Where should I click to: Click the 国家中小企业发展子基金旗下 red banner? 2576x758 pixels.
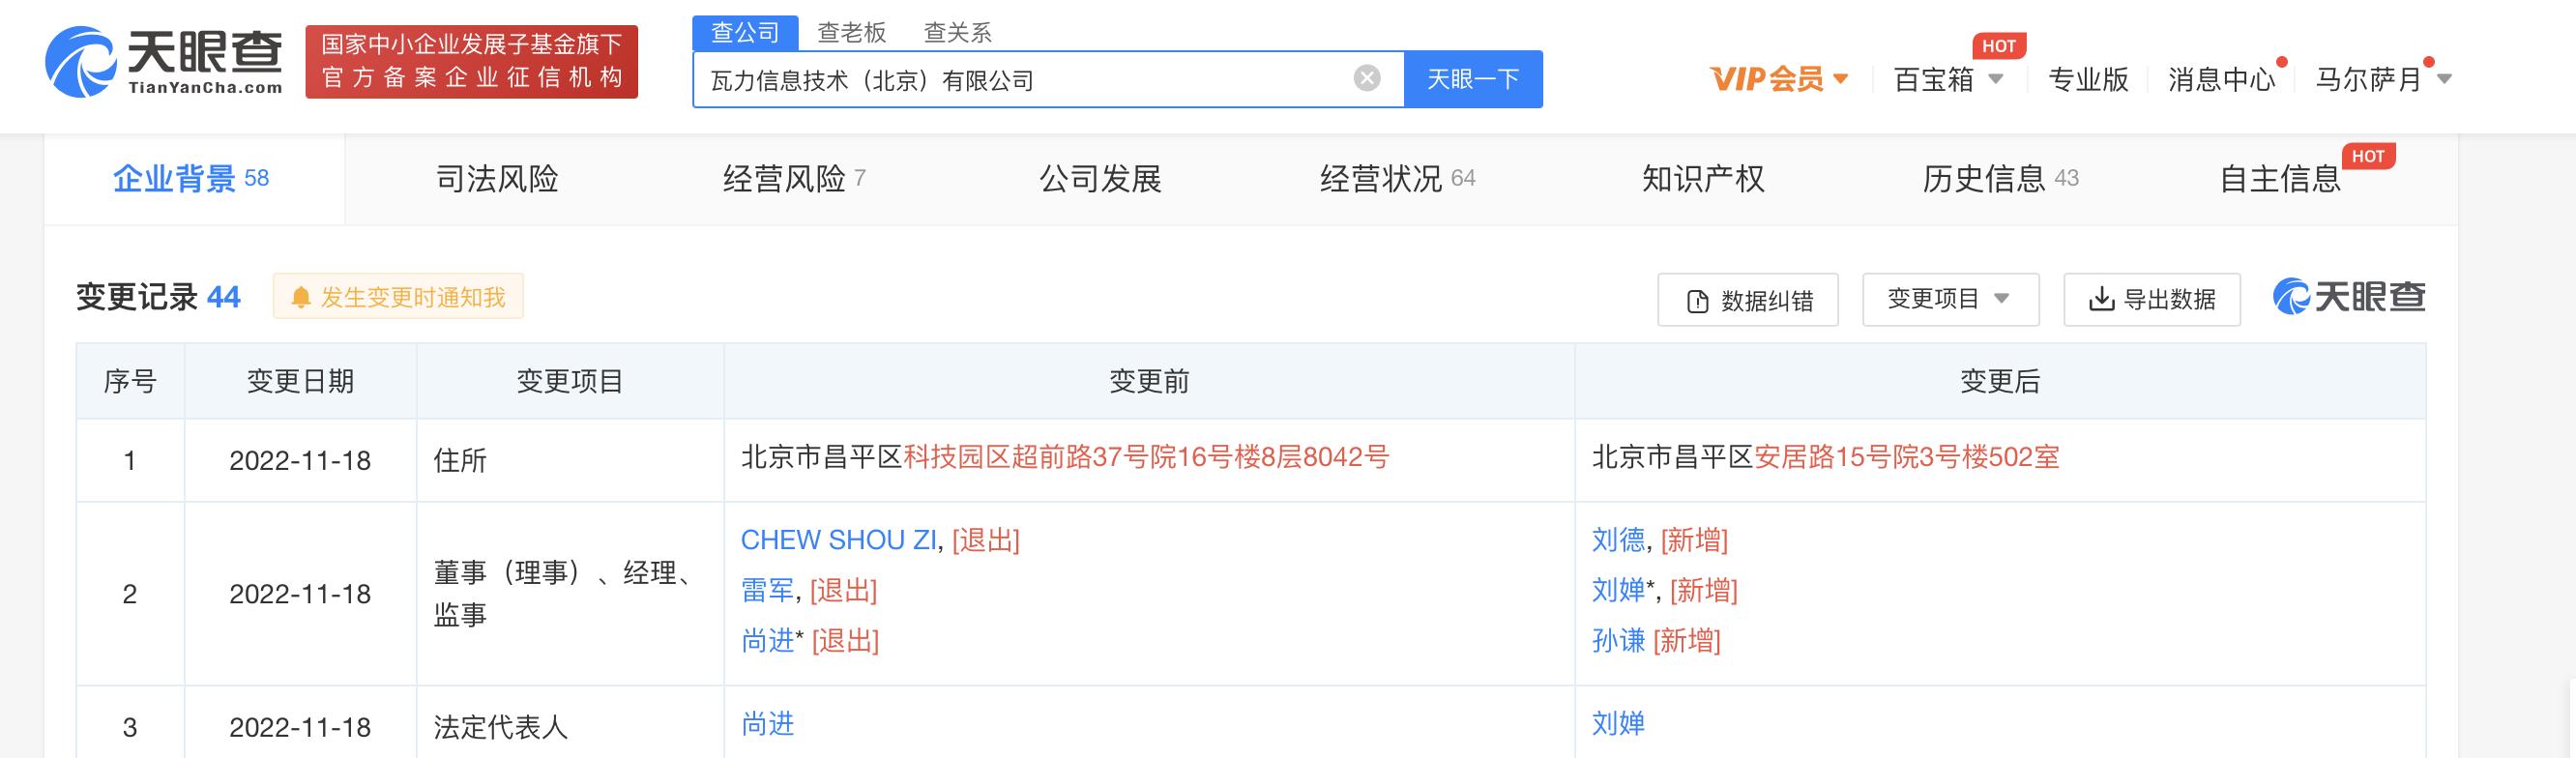(471, 62)
